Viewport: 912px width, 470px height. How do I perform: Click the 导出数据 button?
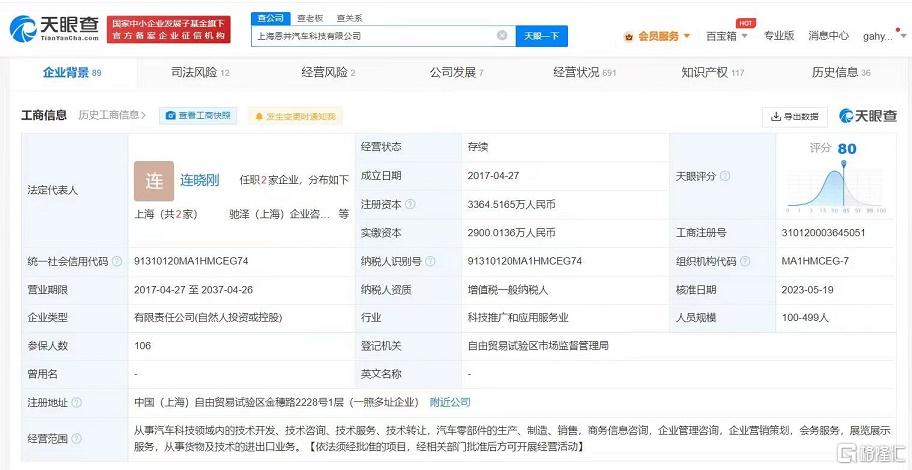coord(795,116)
